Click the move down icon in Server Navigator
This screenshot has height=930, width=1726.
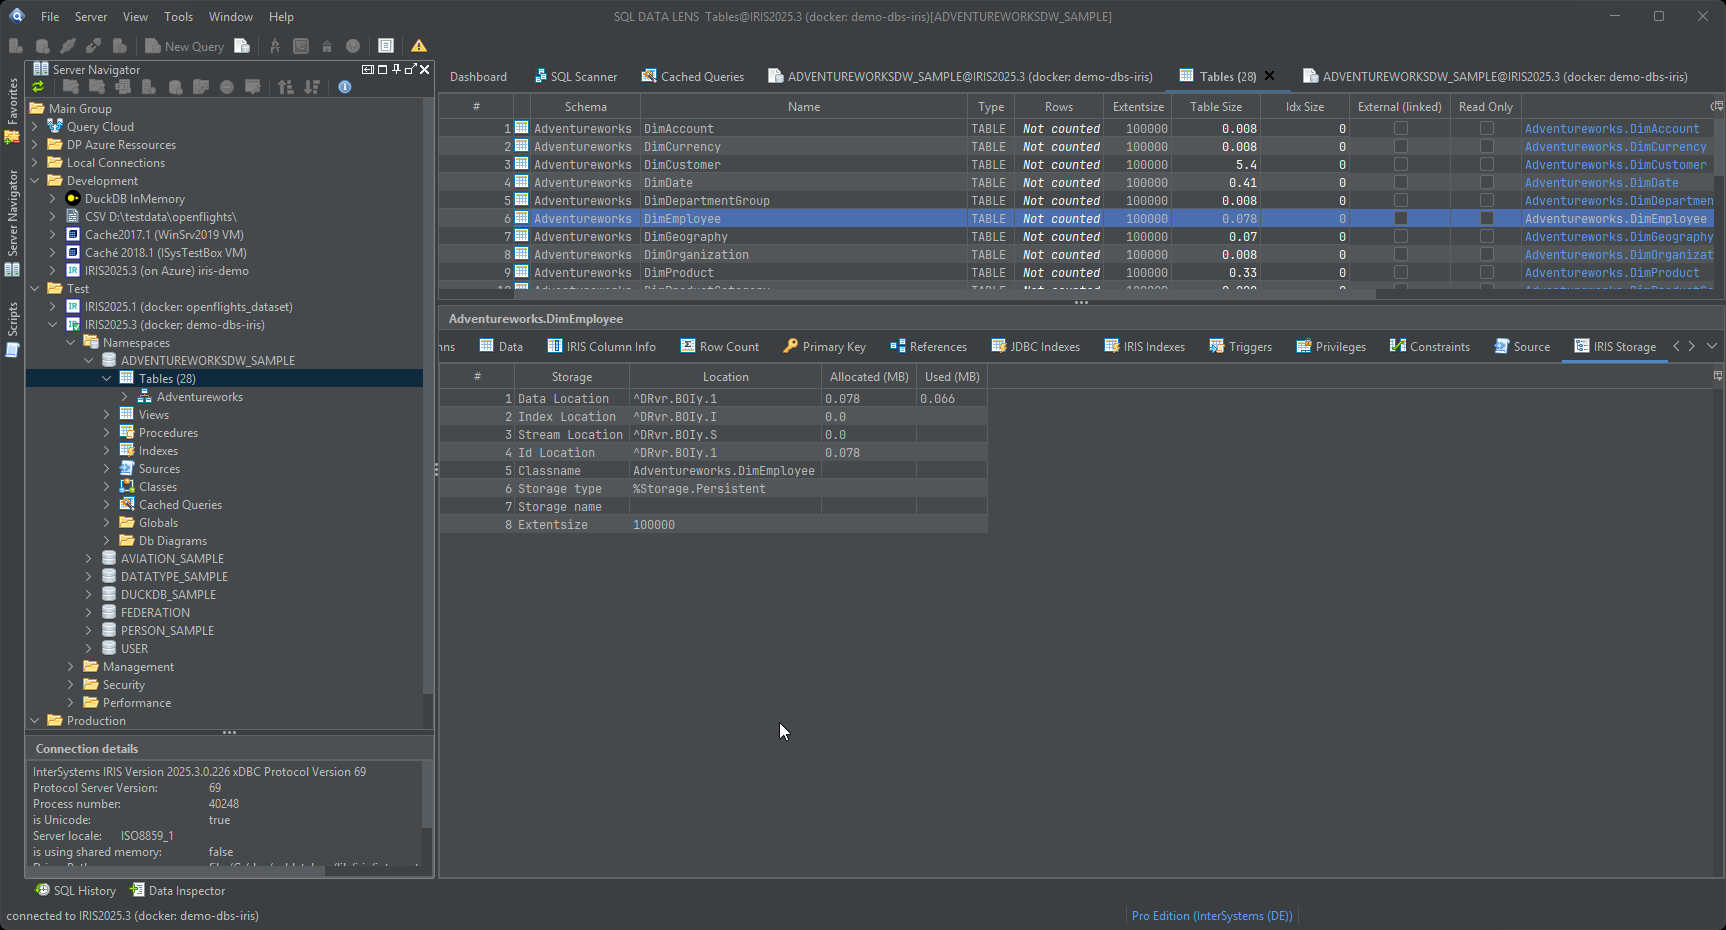pos(312,87)
